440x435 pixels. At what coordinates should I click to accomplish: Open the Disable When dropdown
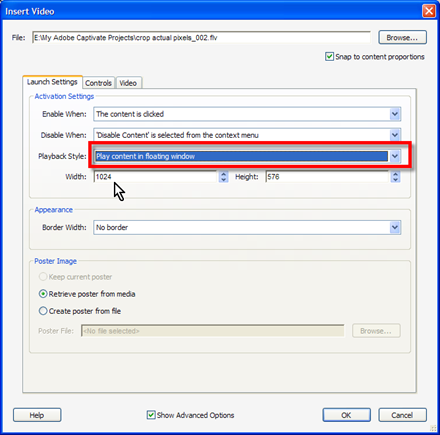pos(247,135)
